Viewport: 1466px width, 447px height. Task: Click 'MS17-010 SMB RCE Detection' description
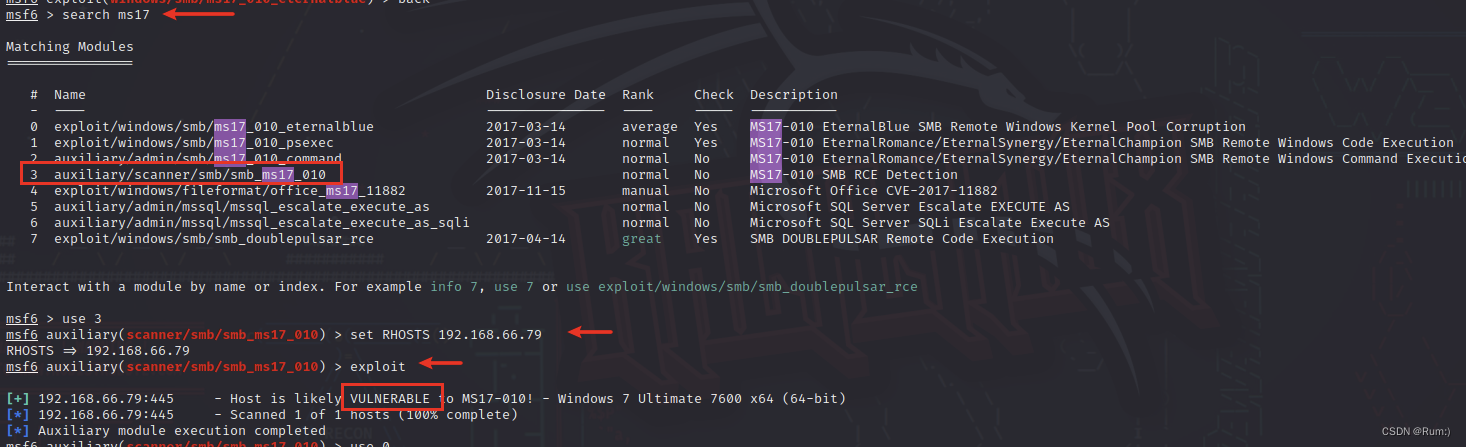click(854, 175)
